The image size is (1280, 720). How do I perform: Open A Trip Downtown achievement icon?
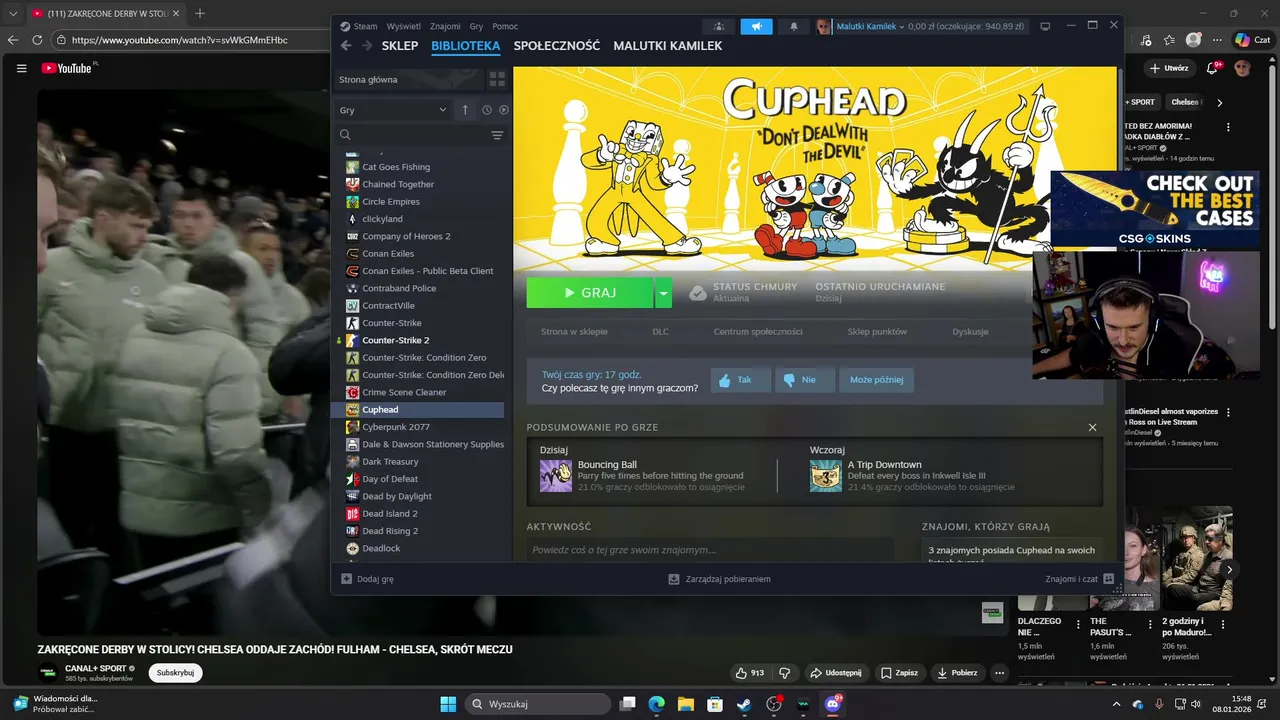point(826,476)
